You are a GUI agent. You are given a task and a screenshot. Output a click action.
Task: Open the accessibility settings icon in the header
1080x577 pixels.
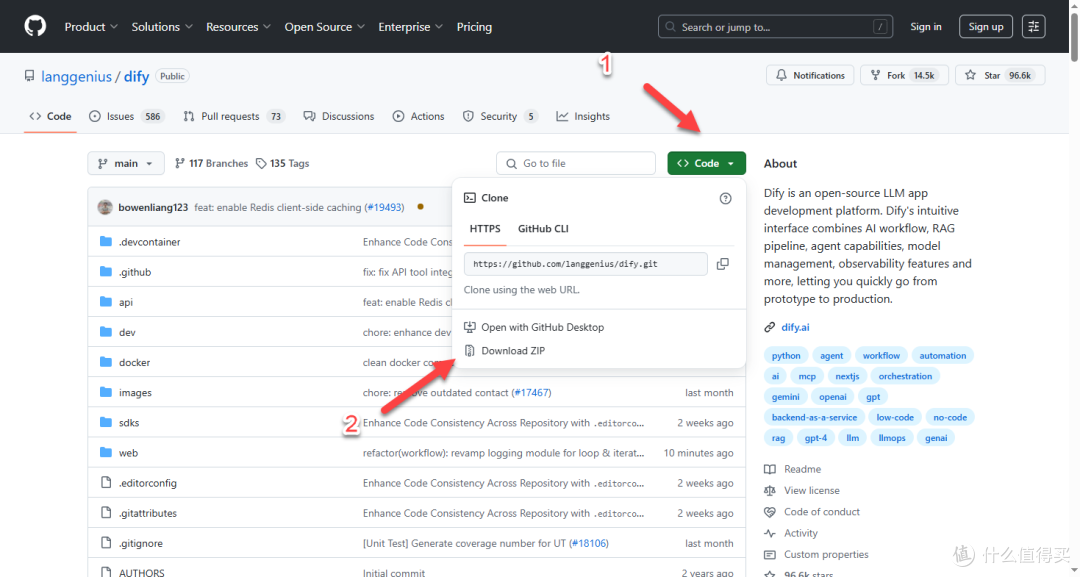pyautogui.click(x=1033, y=26)
